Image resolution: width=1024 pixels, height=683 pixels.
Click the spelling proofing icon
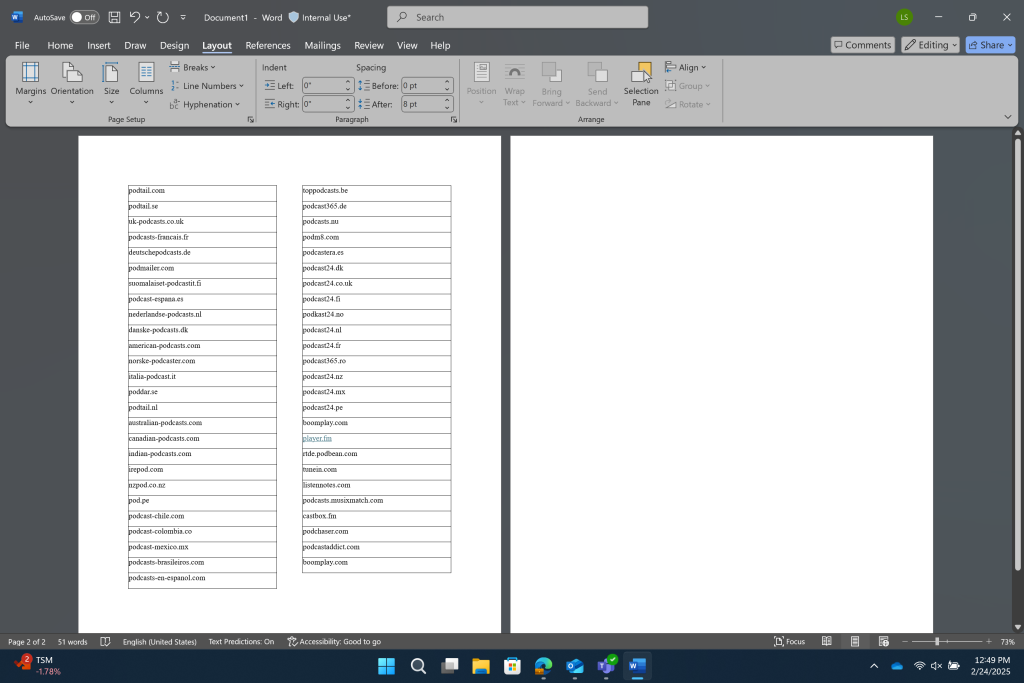(105, 642)
